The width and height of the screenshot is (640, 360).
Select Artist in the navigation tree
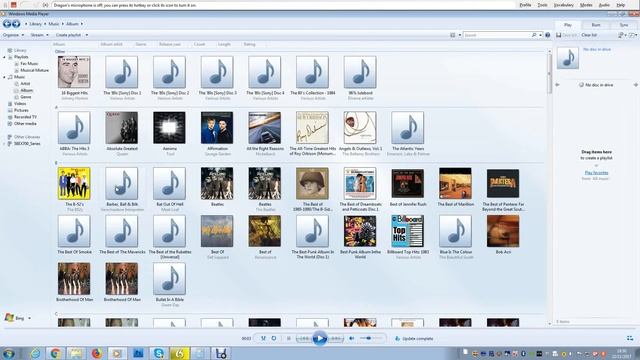point(25,84)
